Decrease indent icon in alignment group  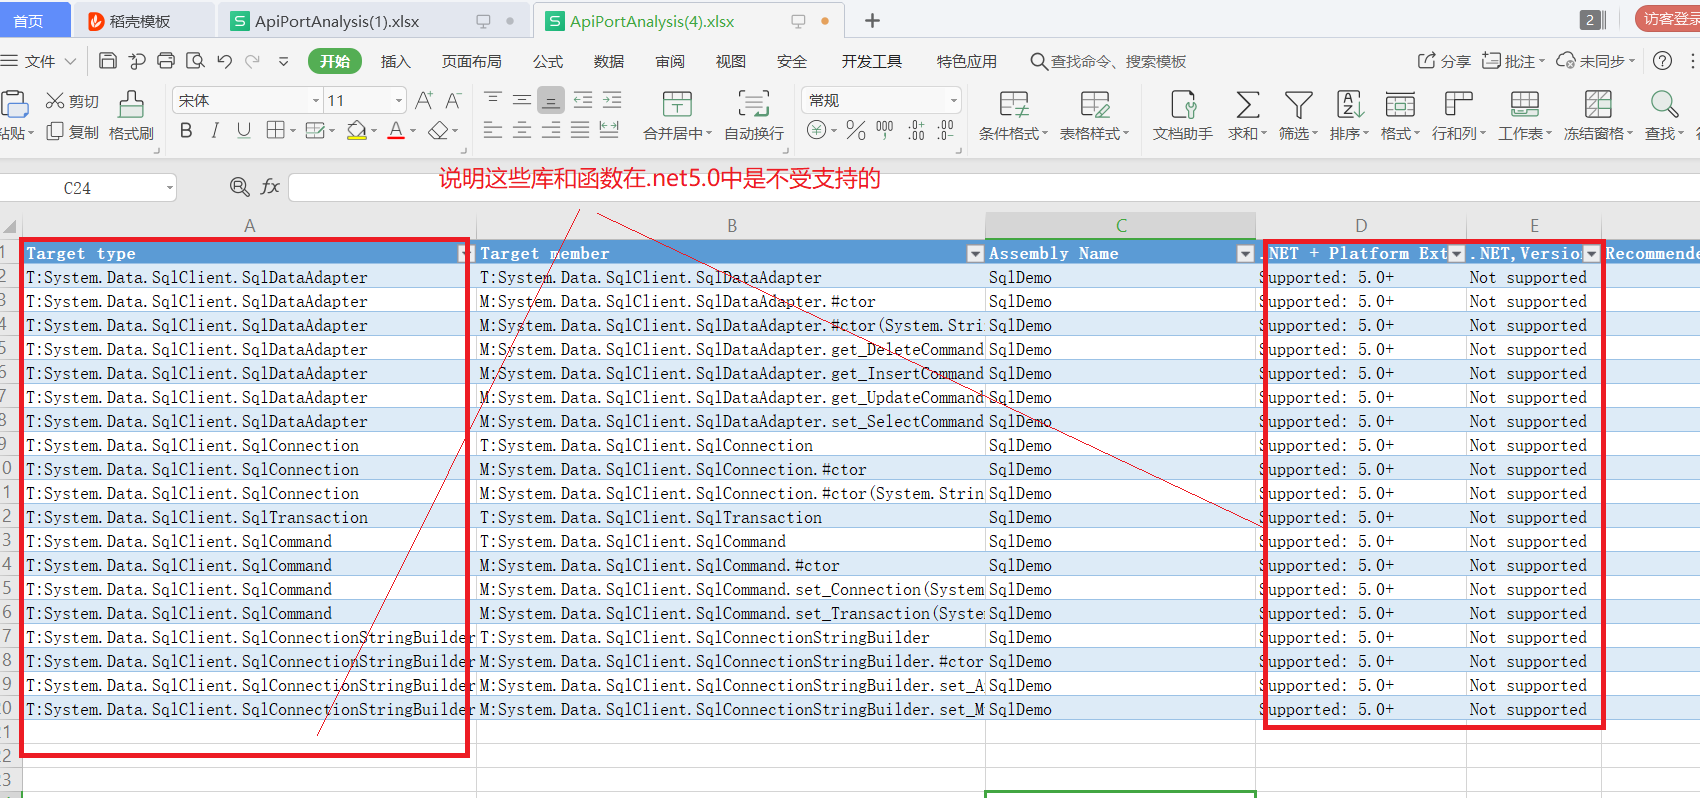point(583,100)
